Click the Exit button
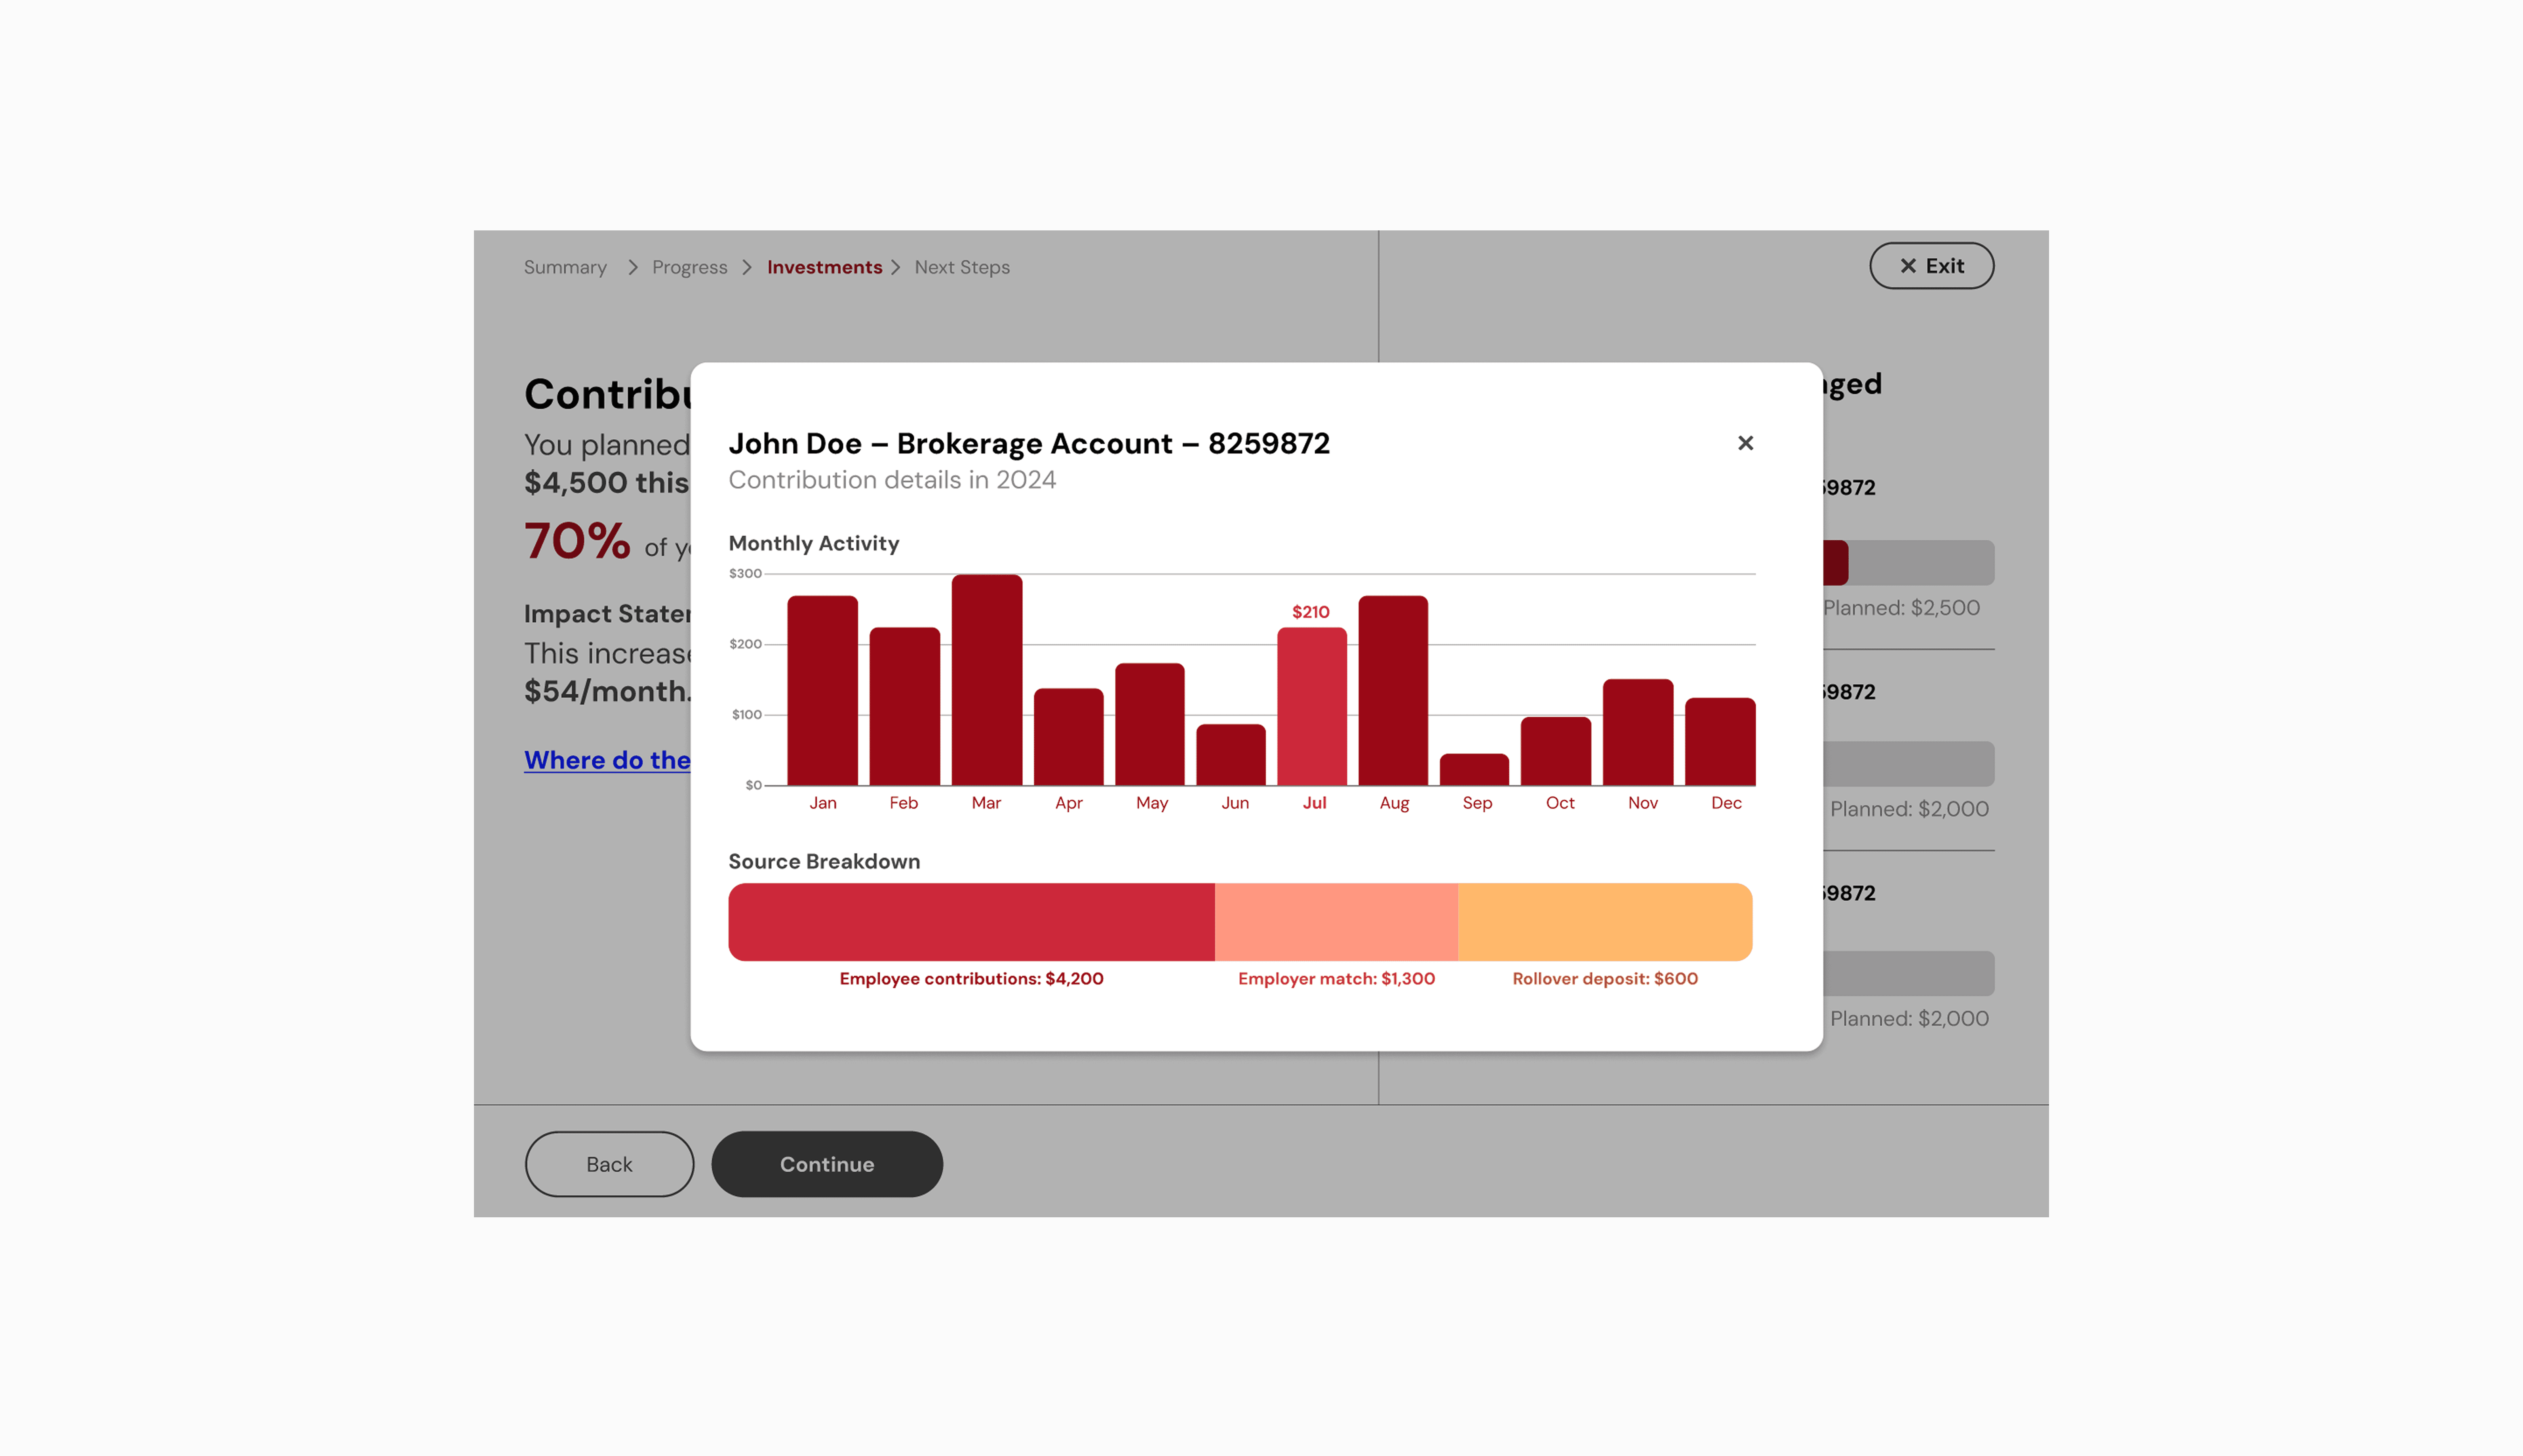Screen dimensions: 2523x1456 pos(1931,266)
